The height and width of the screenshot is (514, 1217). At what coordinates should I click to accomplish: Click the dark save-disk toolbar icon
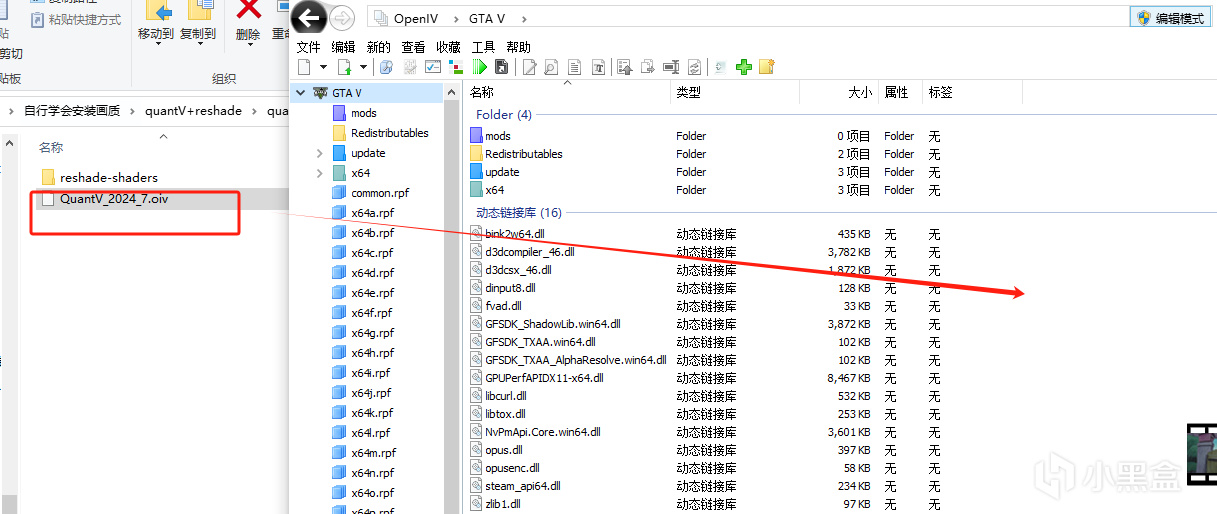(502, 67)
